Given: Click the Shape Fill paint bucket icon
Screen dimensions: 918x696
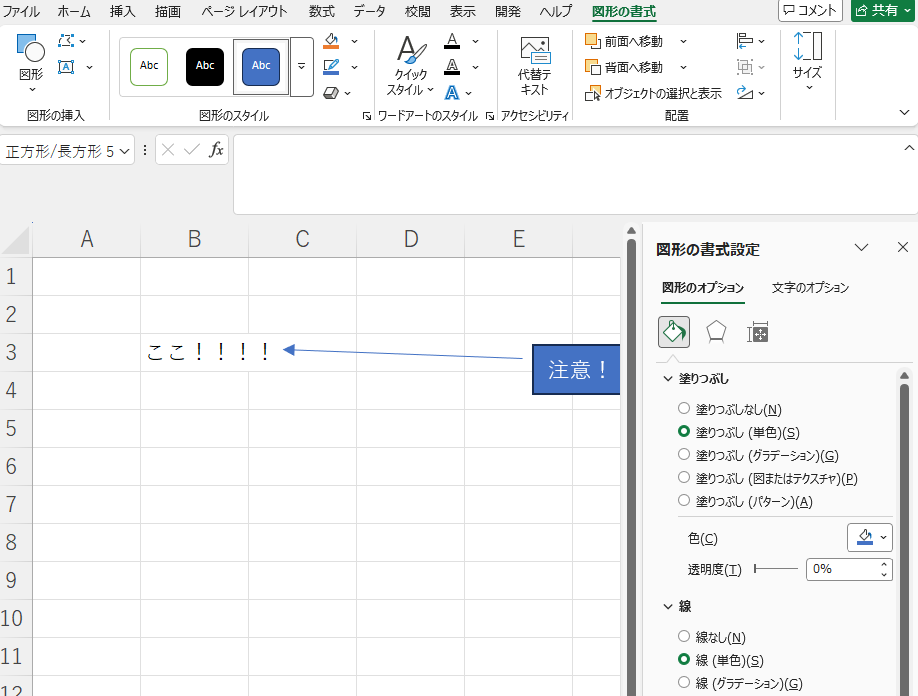Looking at the screenshot, I should (x=331, y=40).
